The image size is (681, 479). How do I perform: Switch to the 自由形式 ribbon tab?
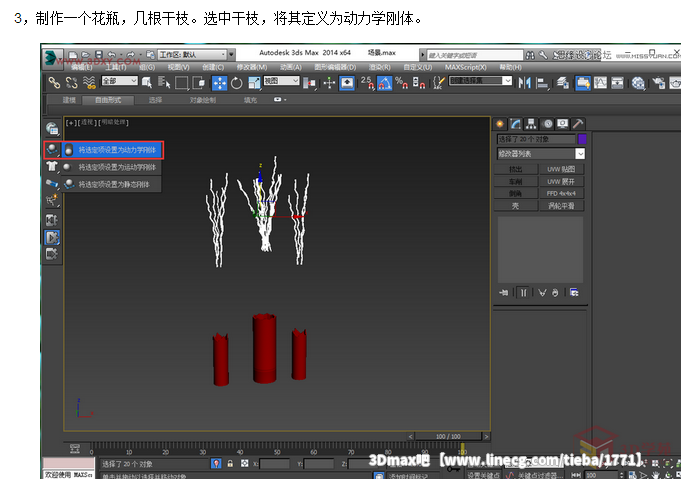108,100
